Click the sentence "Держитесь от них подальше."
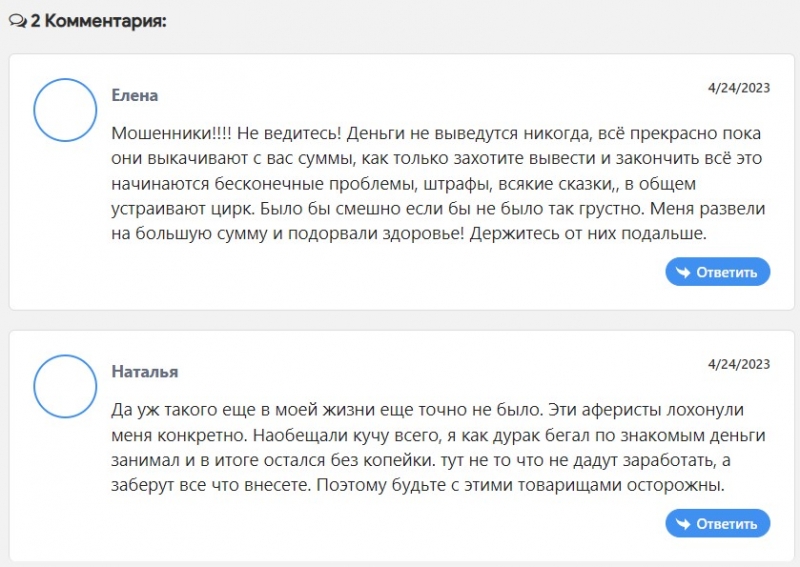 tap(588, 234)
